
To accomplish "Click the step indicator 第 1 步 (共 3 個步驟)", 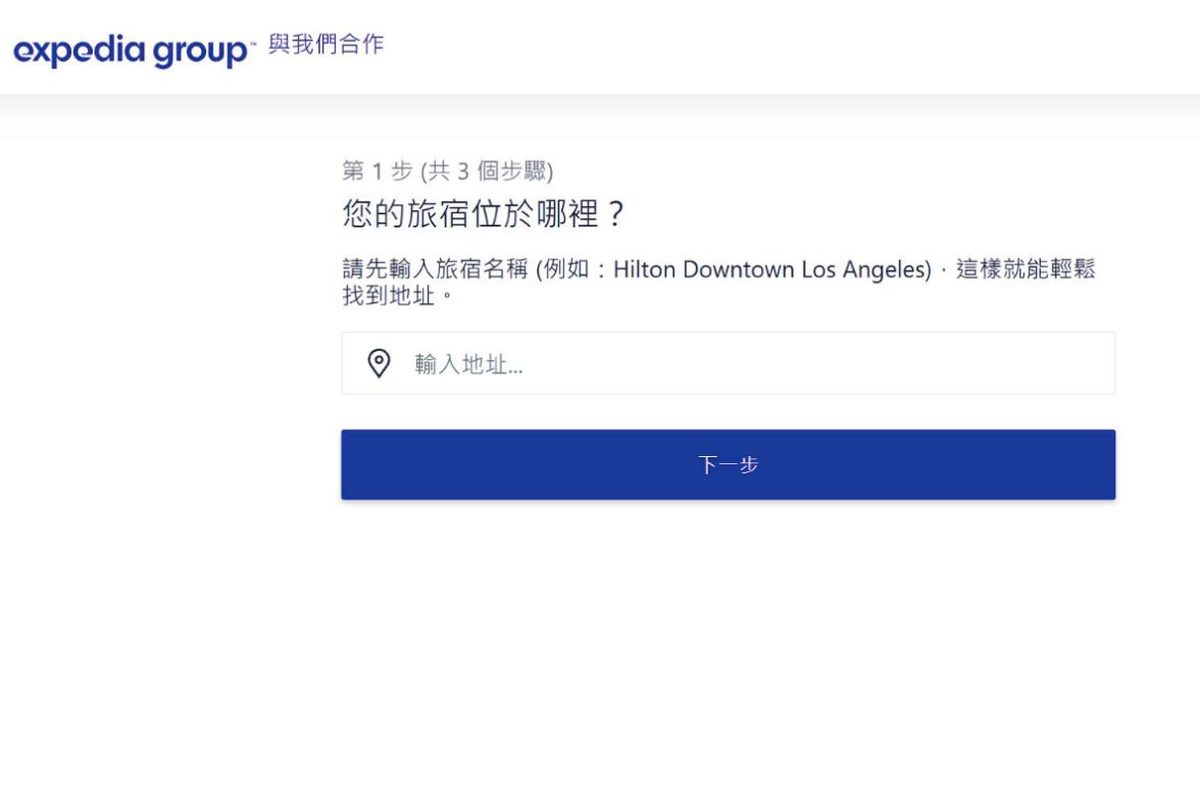I will 447,171.
